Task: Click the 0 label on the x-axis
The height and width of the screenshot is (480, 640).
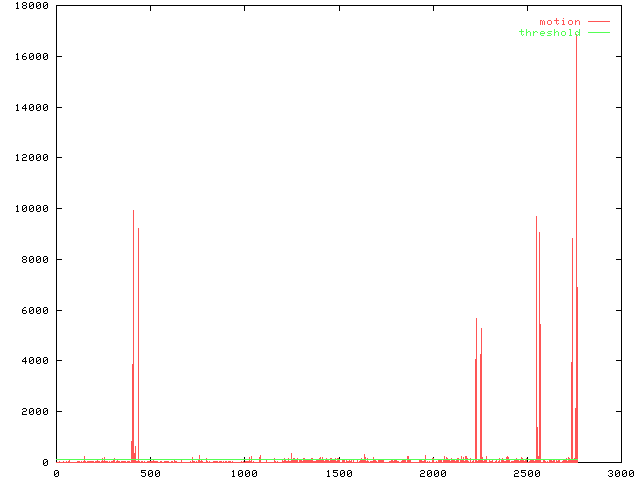Action: (56, 474)
